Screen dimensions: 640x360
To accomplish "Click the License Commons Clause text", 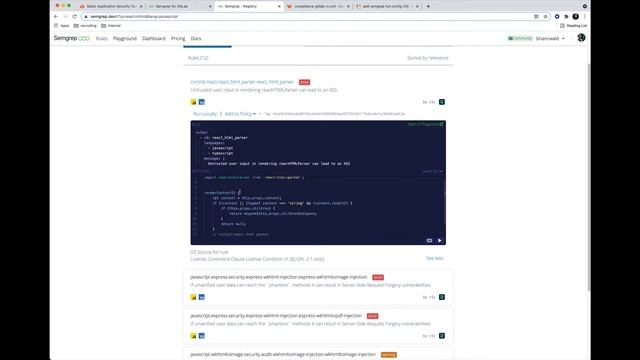I will point(257,259).
